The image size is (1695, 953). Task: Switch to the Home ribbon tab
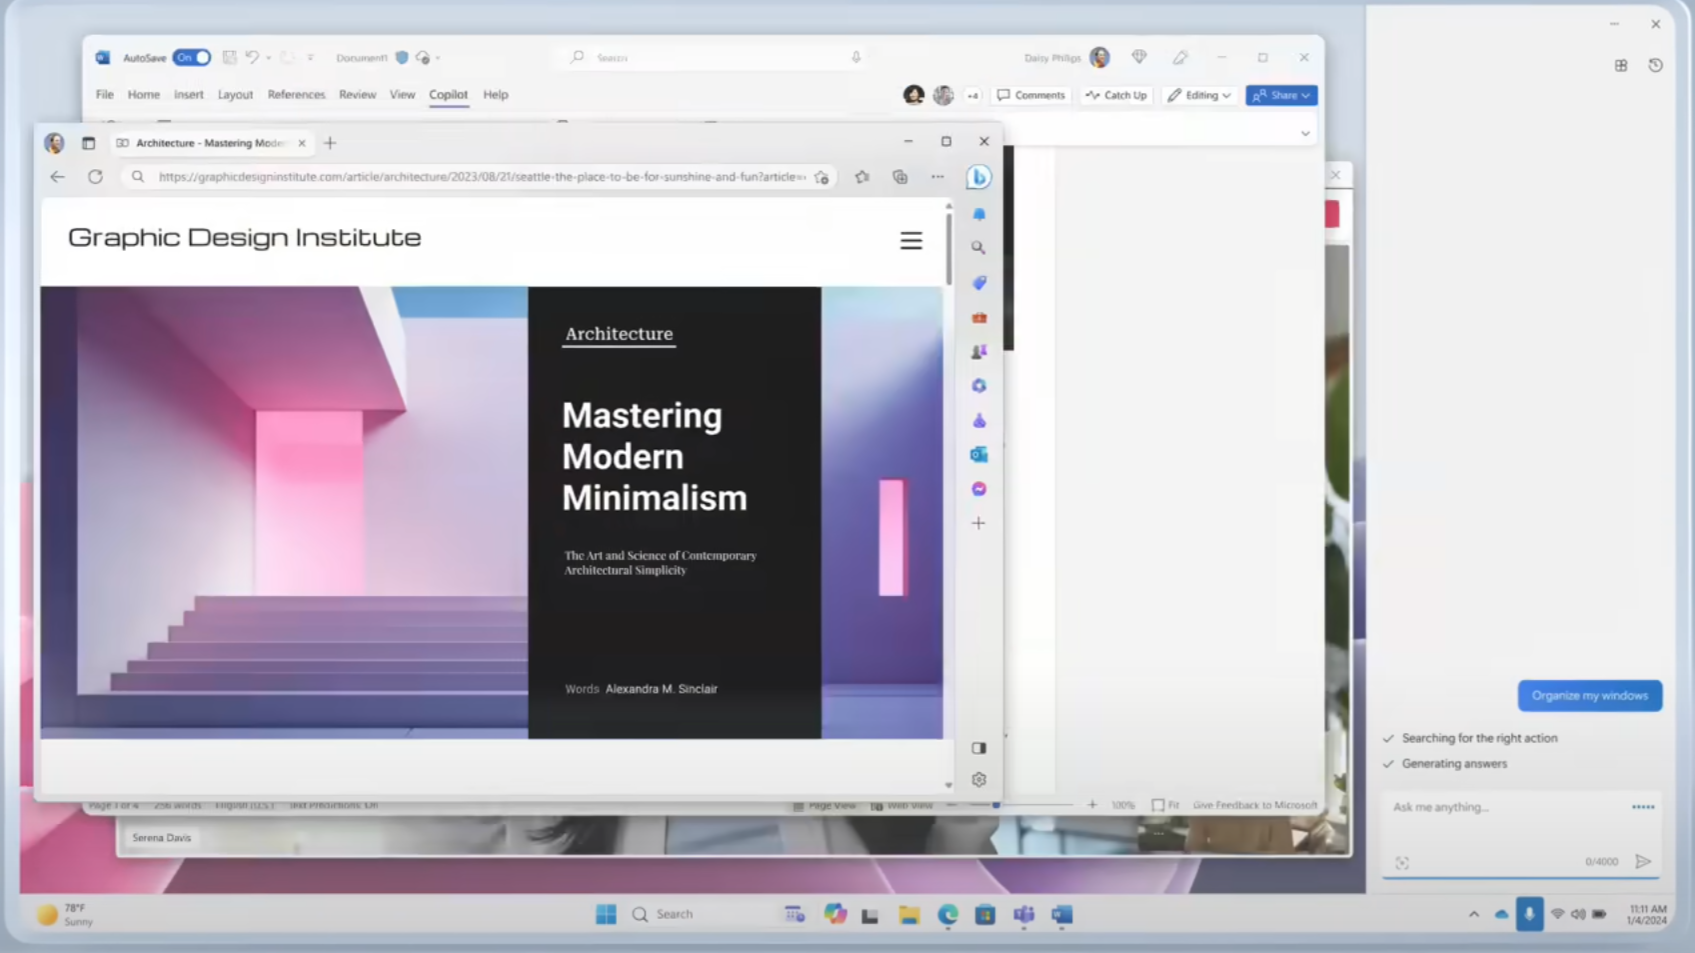click(144, 95)
